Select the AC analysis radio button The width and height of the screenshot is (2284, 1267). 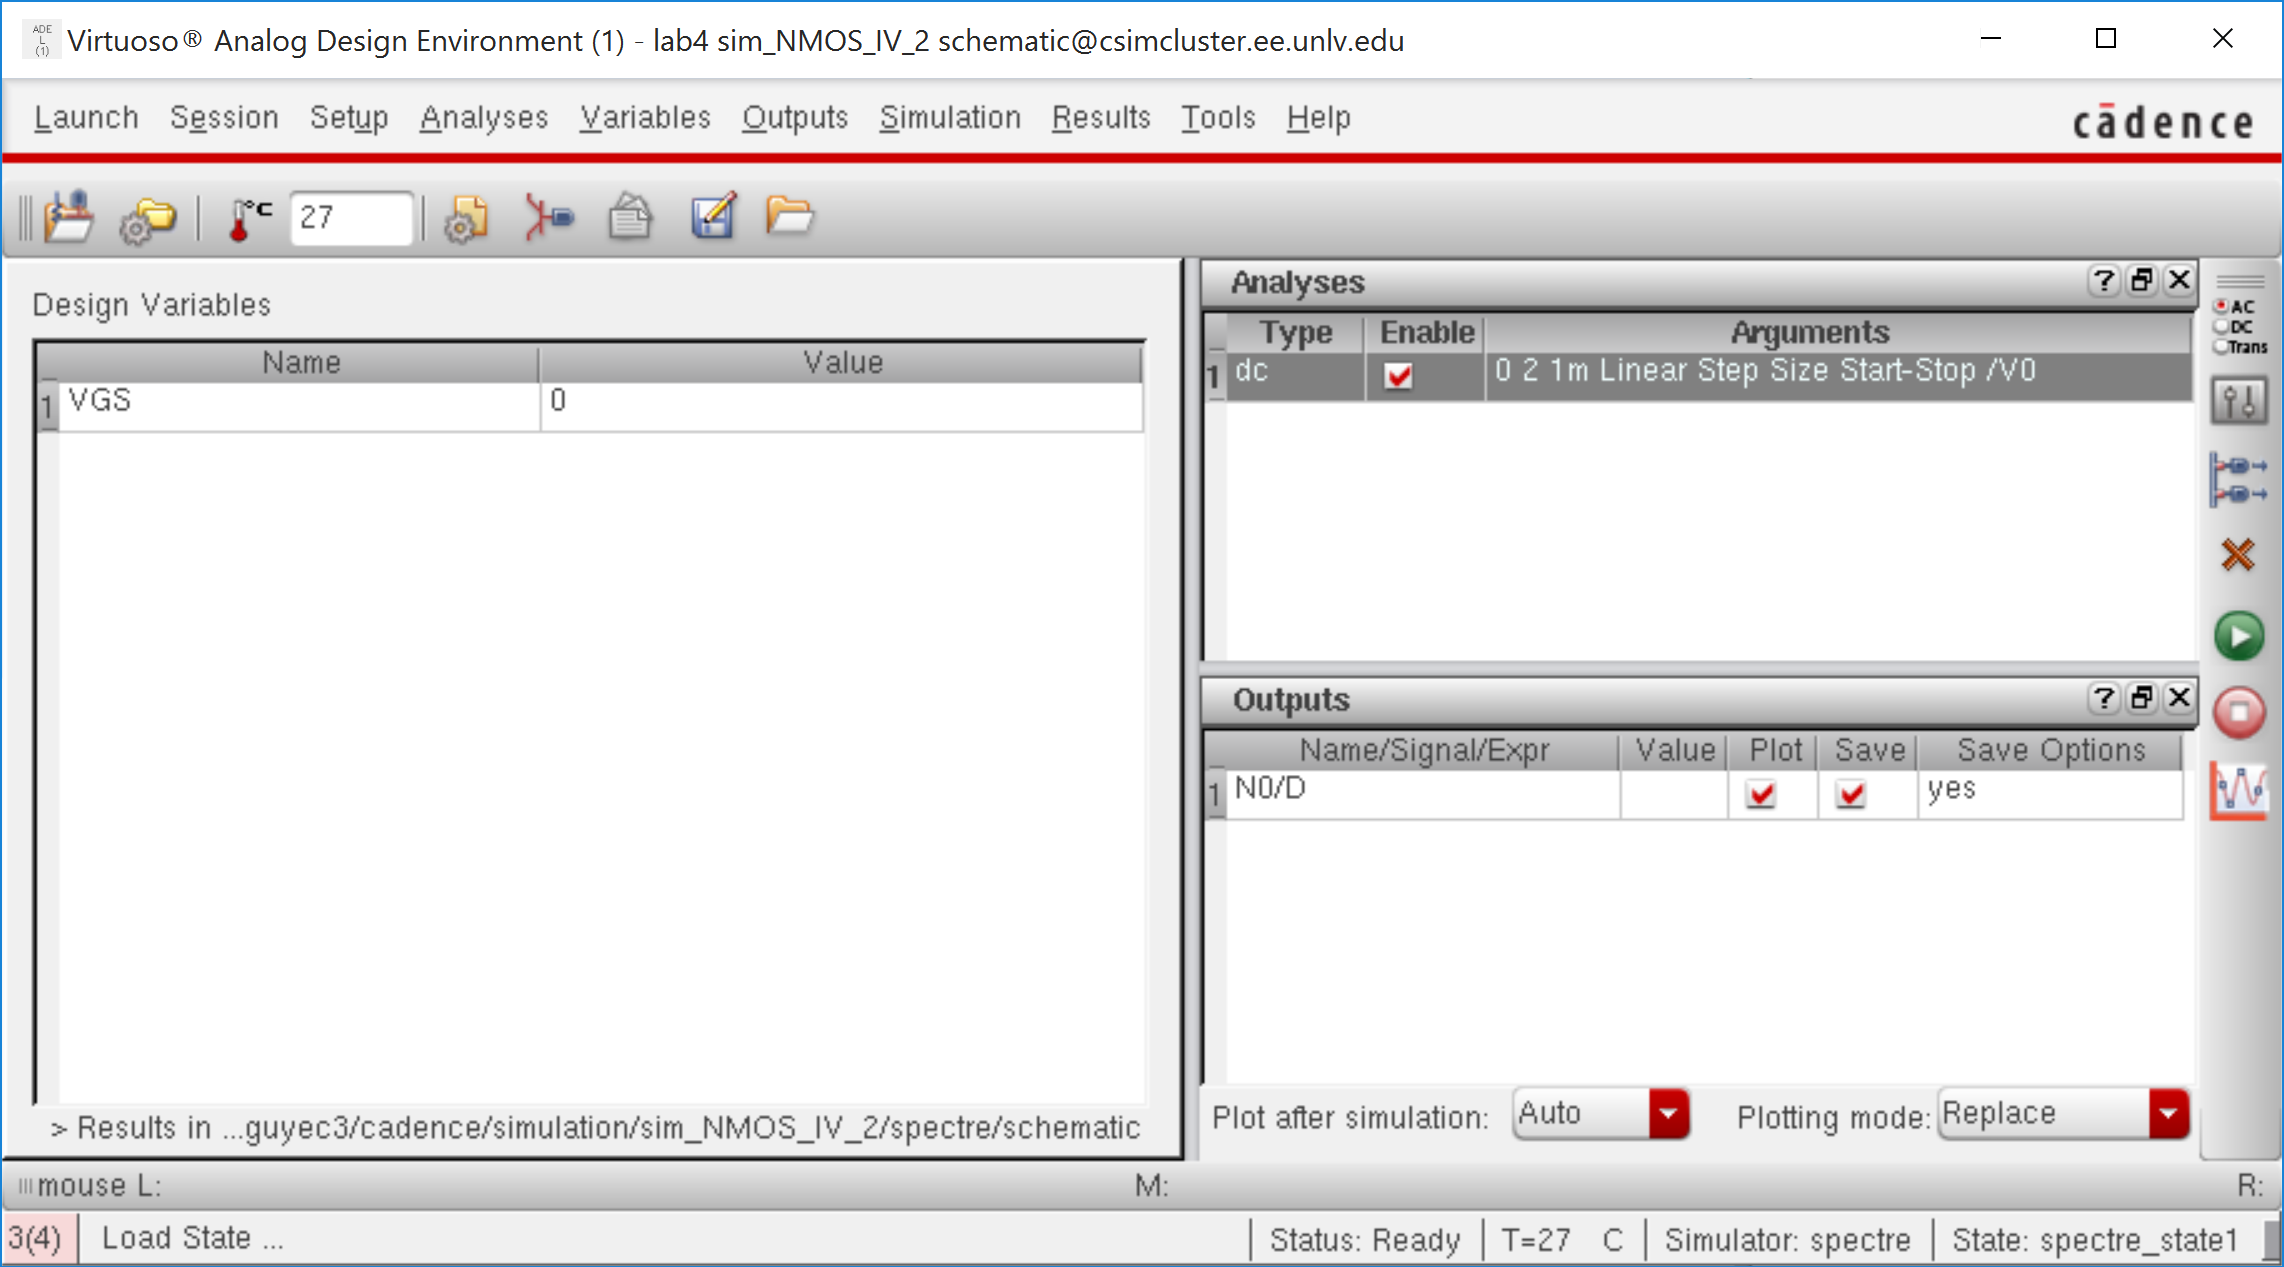click(x=2221, y=306)
